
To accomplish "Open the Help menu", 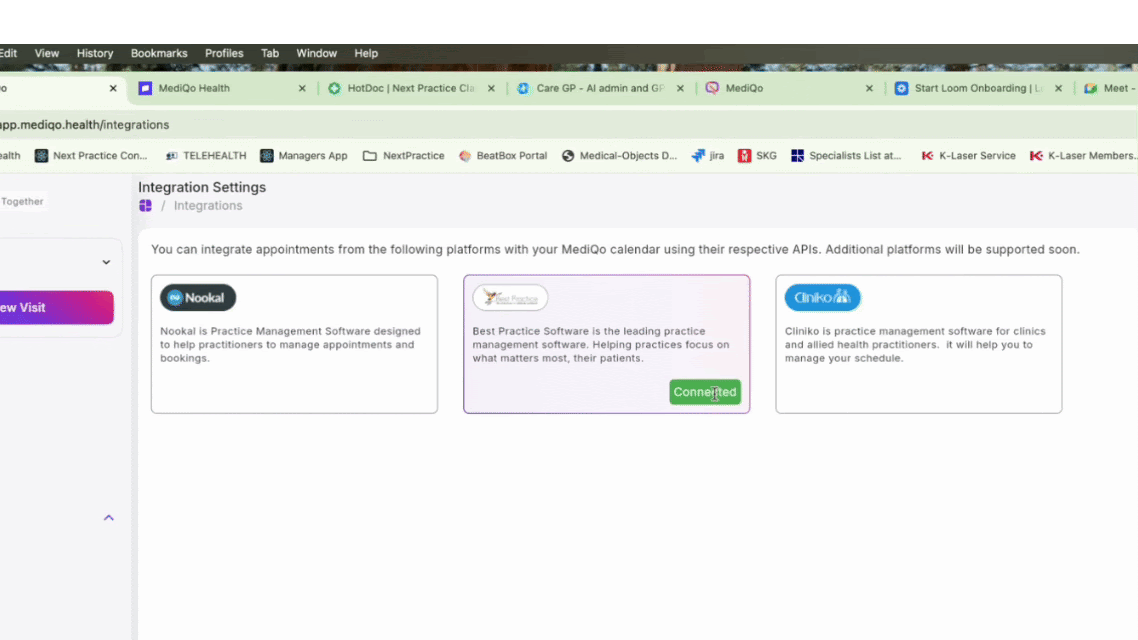I will (x=366, y=53).
